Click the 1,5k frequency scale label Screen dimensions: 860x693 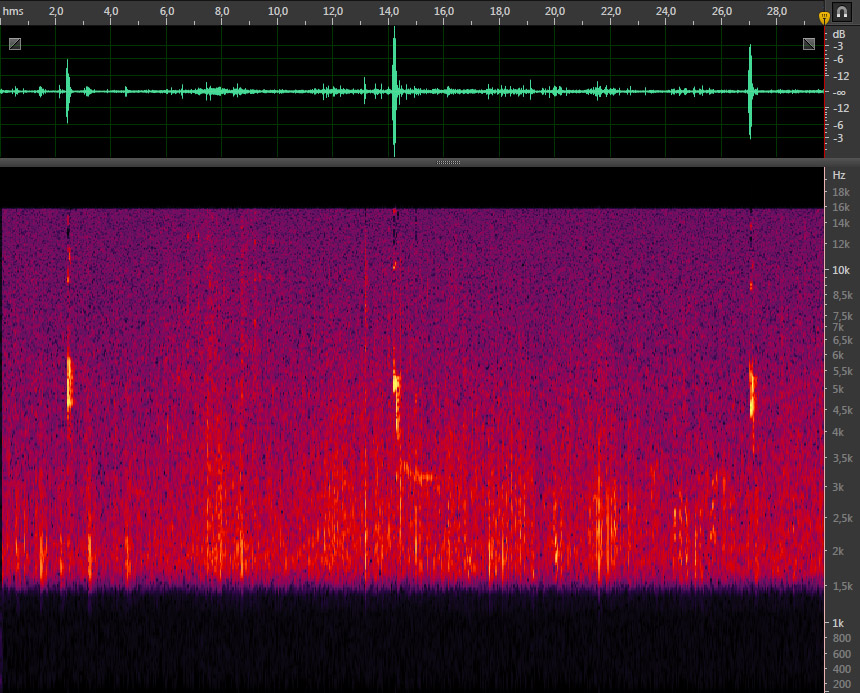tap(842, 587)
